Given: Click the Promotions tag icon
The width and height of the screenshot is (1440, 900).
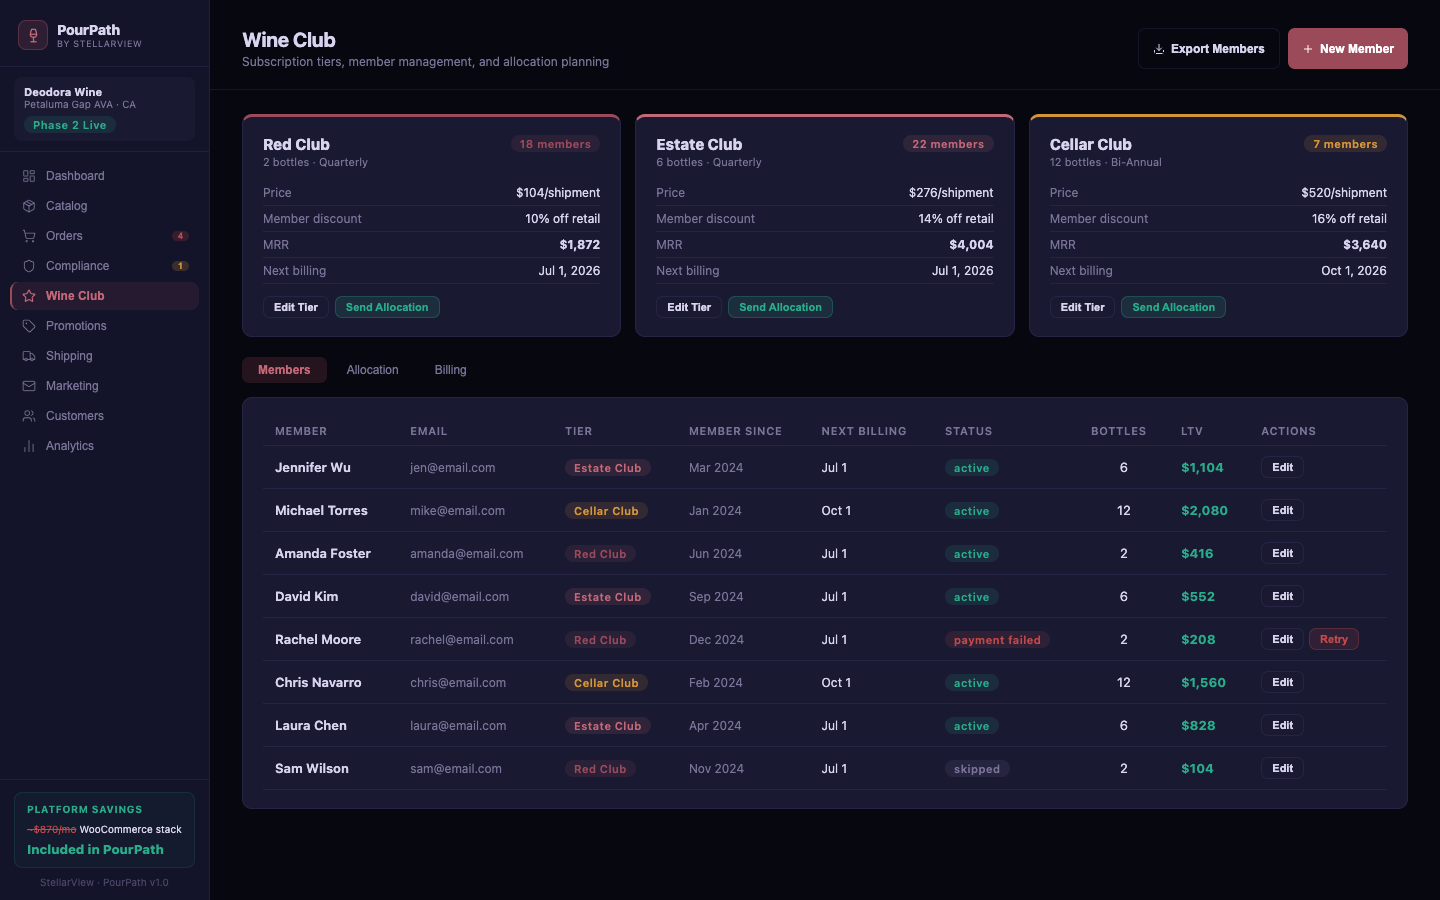Looking at the screenshot, I should click(29, 326).
